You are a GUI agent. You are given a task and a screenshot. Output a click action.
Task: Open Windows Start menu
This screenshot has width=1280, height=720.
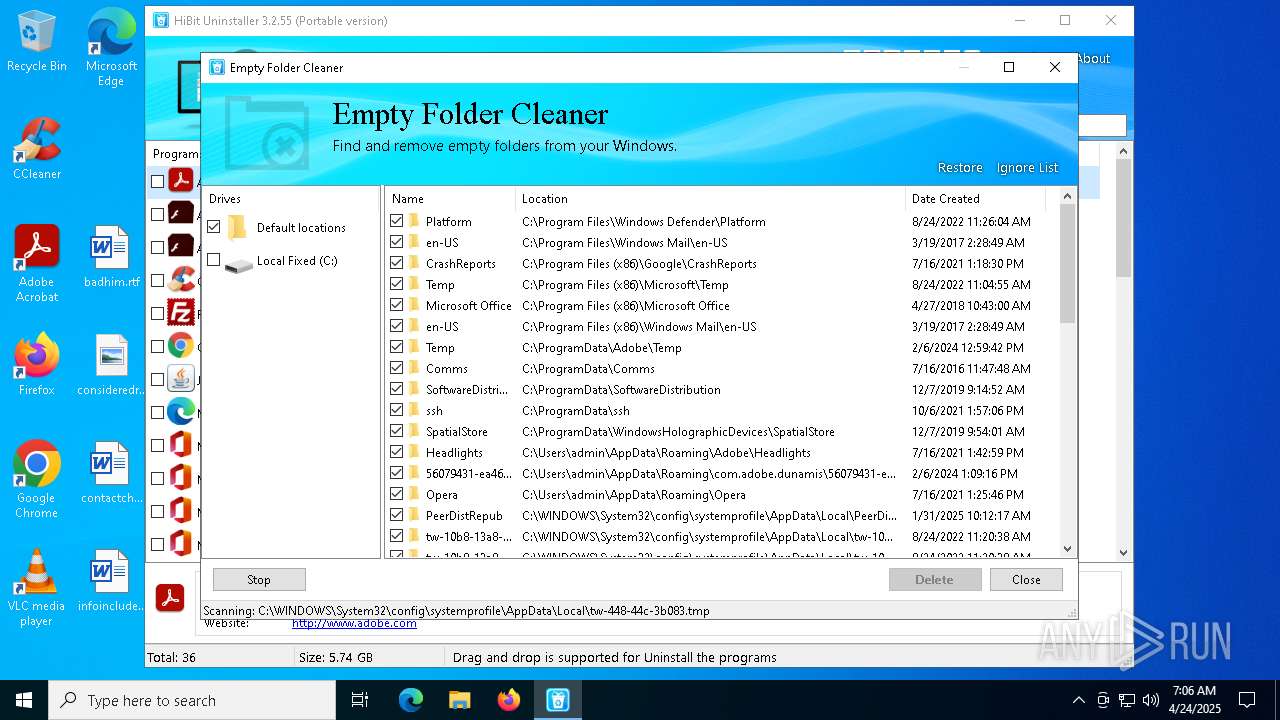[23, 700]
